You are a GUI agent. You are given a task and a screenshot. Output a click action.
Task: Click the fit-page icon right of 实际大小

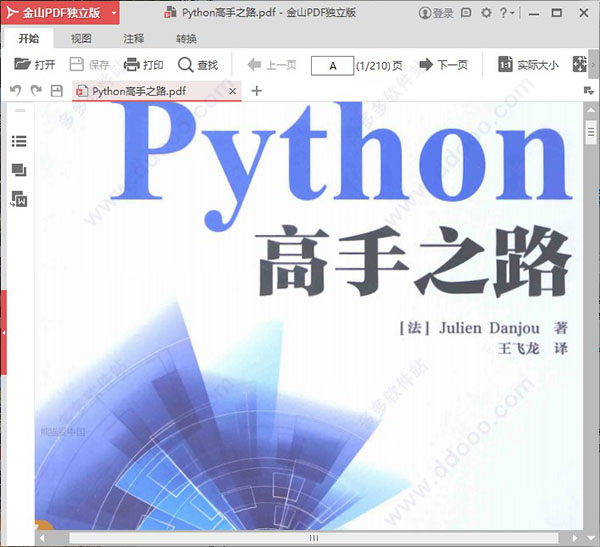(579, 64)
